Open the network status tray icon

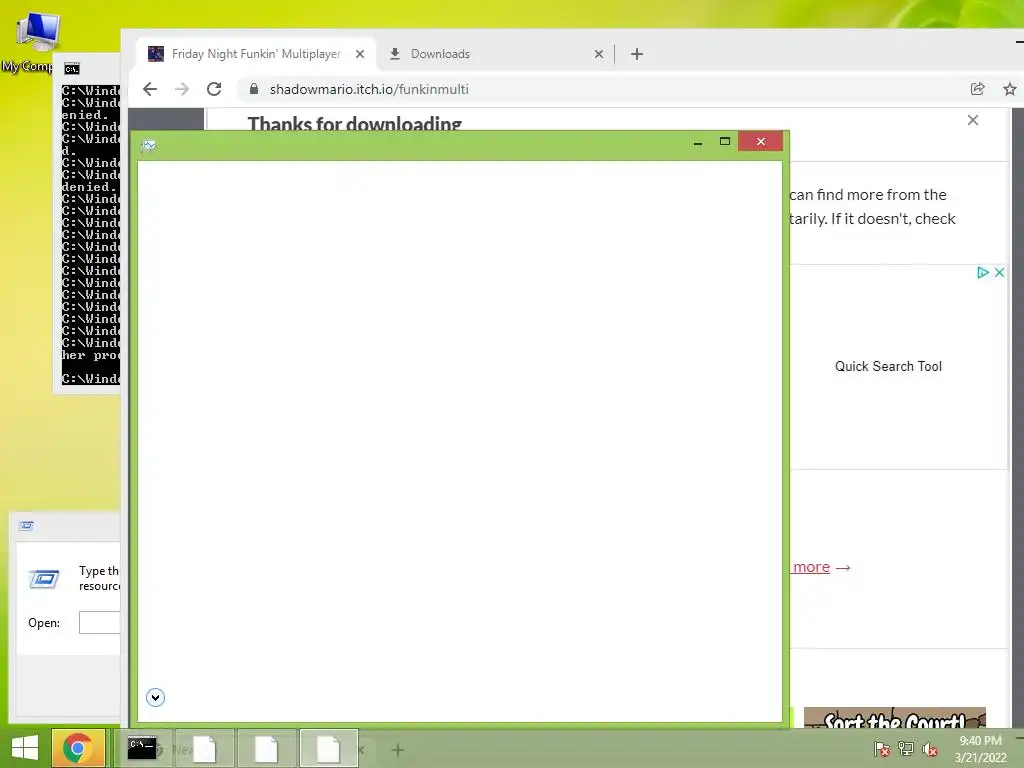[906, 749]
